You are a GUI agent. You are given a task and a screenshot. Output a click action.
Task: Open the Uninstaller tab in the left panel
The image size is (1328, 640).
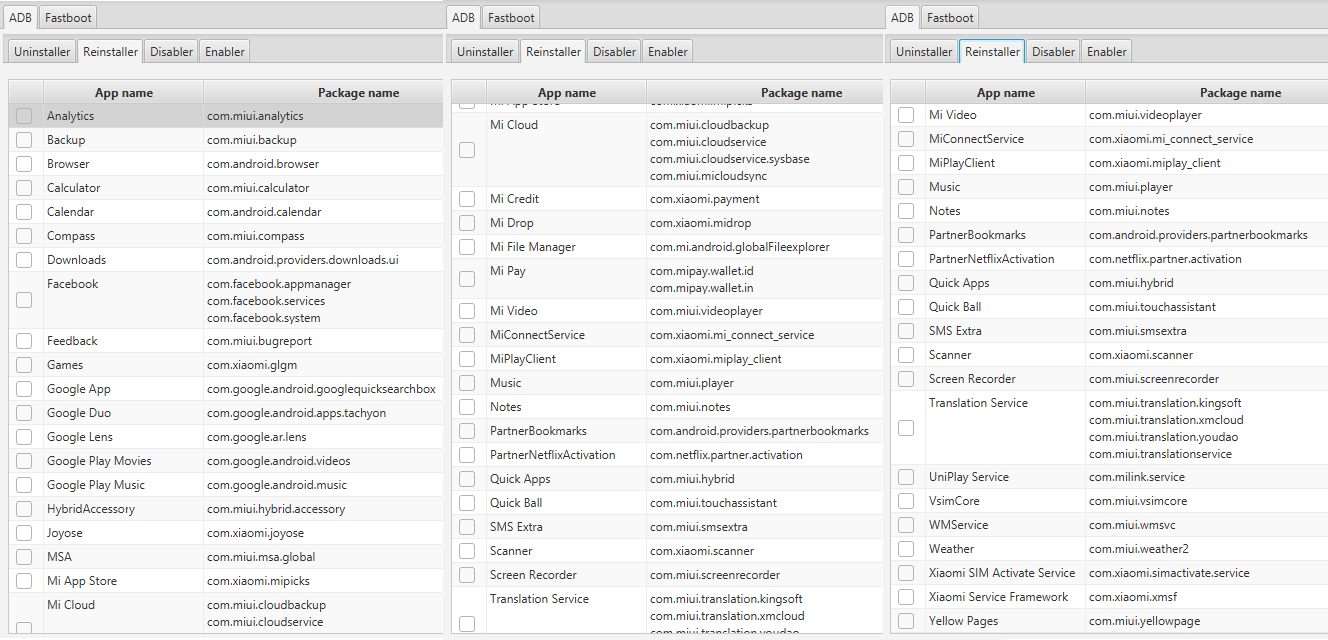[x=42, y=52]
